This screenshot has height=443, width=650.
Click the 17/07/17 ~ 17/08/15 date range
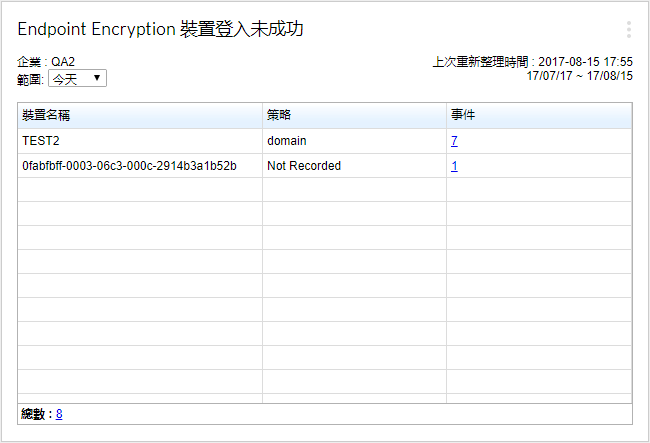pyautogui.click(x=579, y=76)
